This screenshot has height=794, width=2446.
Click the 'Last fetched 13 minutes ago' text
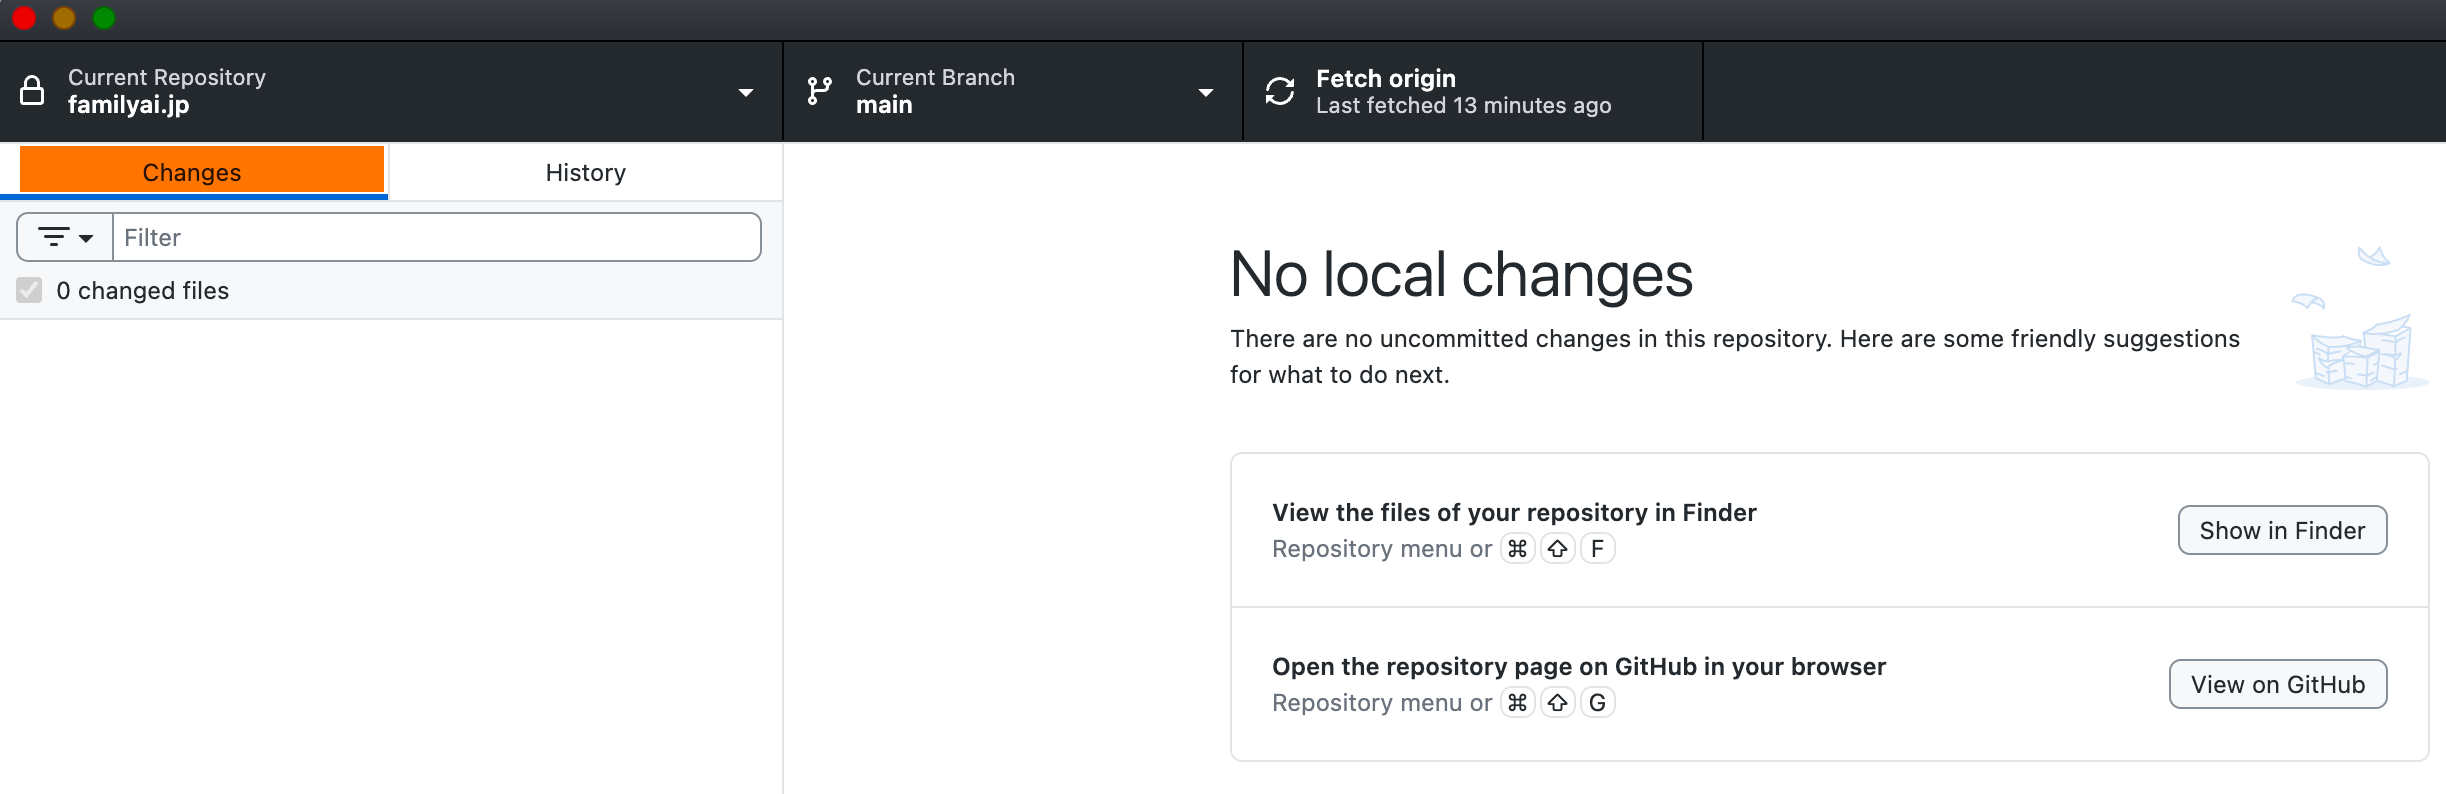(1463, 106)
